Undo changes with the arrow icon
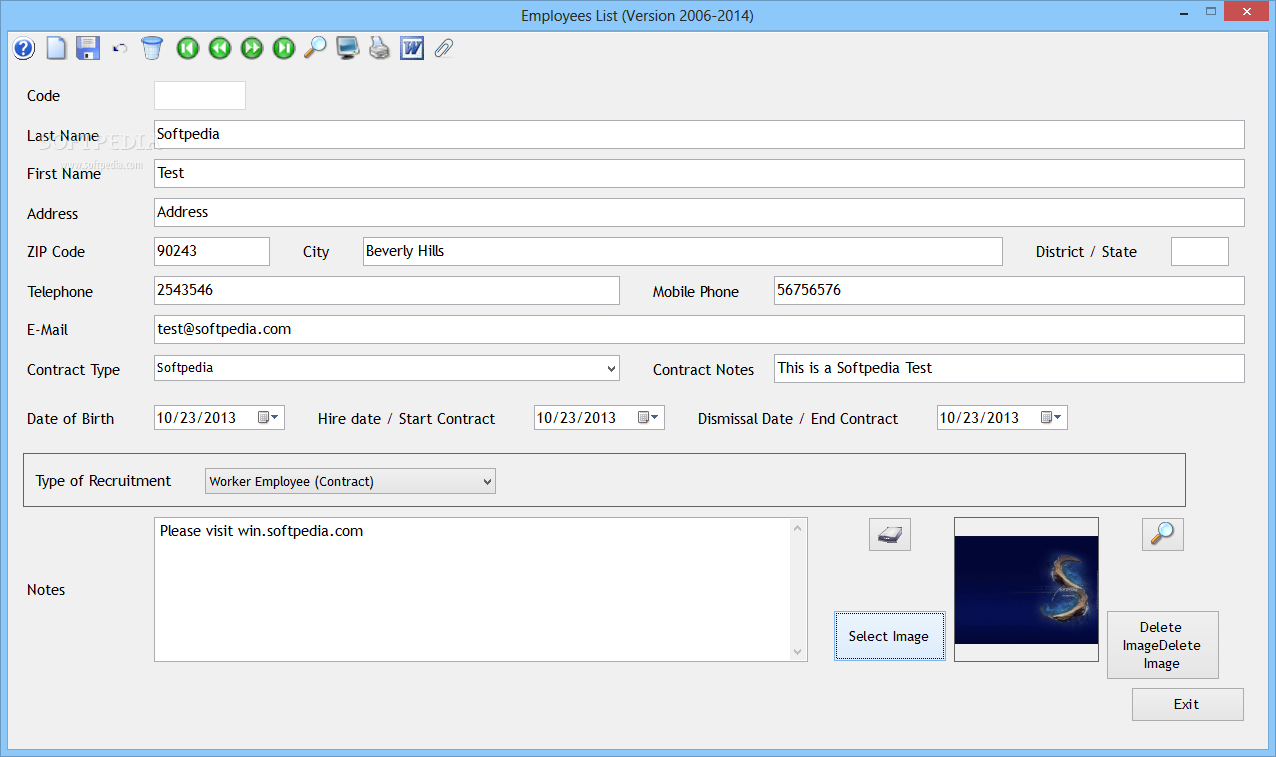 (x=120, y=47)
